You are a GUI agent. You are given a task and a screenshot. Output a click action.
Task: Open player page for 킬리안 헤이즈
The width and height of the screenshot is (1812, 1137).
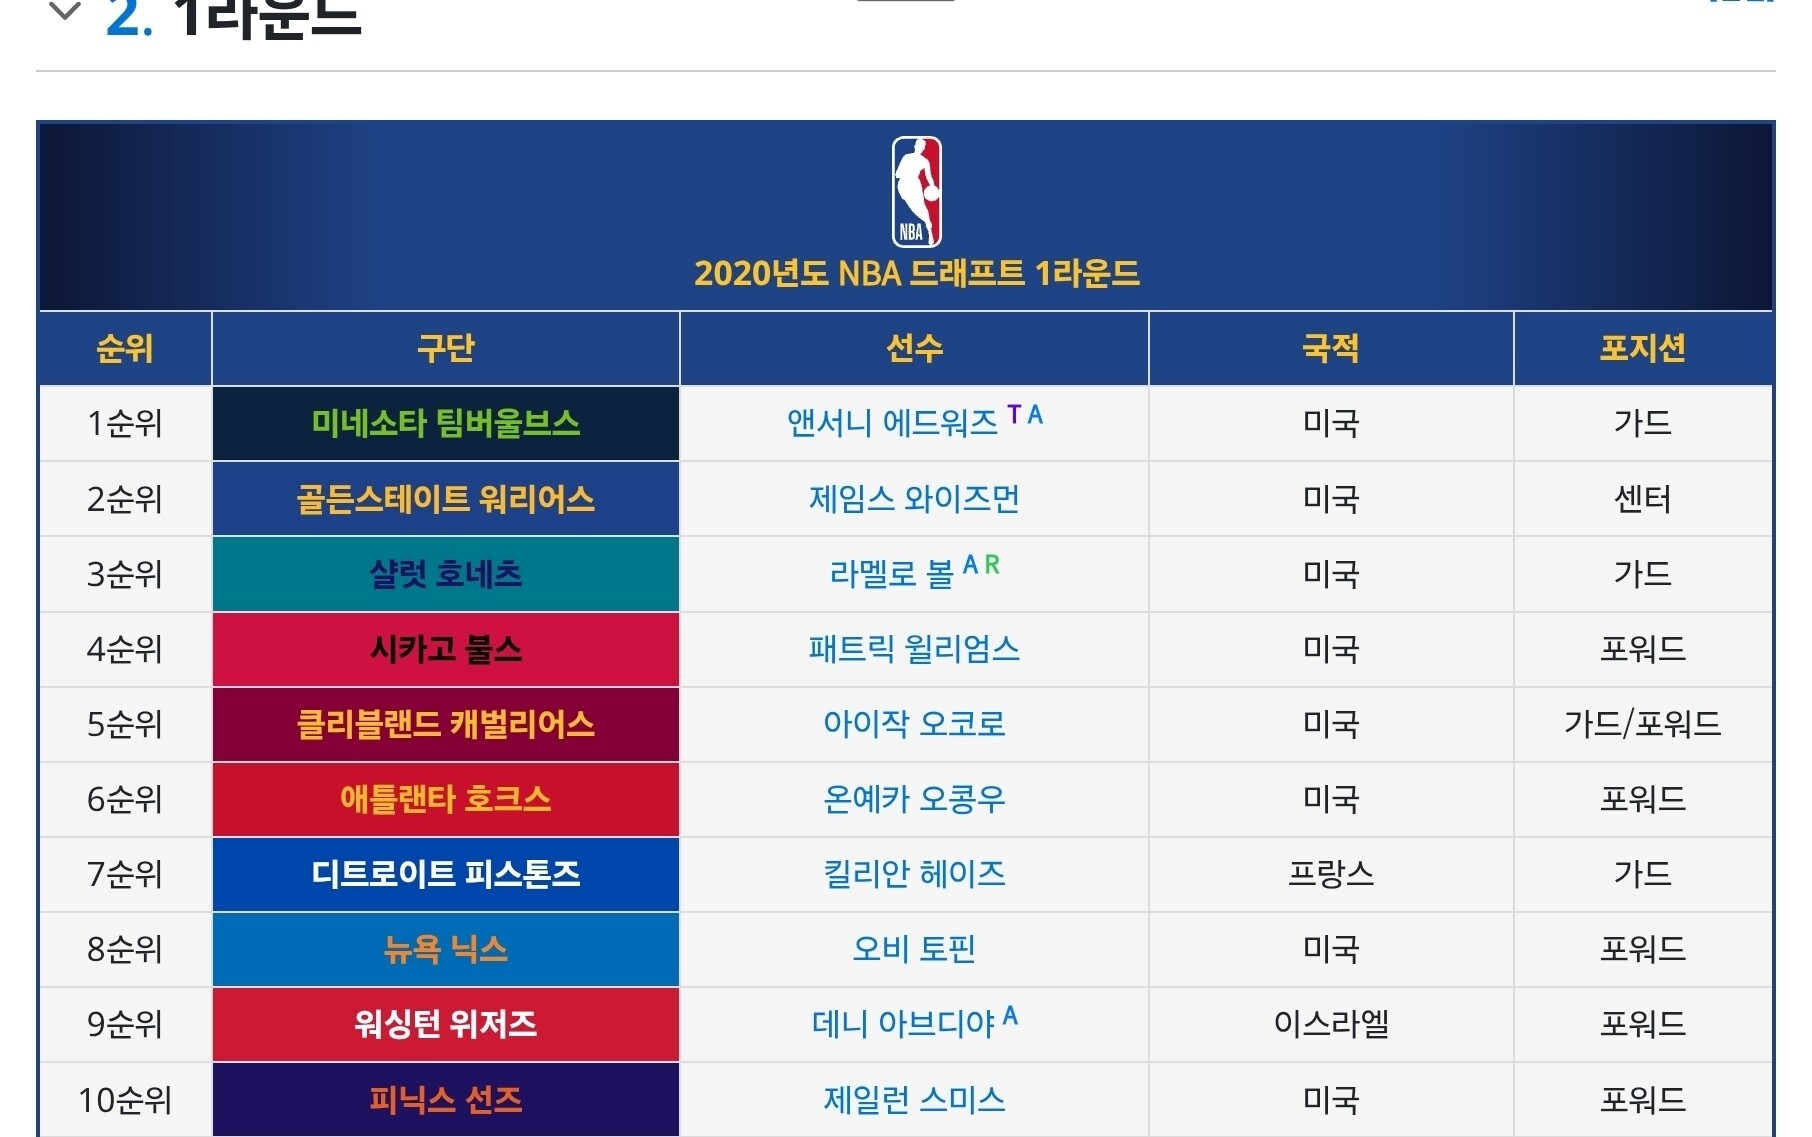pos(914,874)
